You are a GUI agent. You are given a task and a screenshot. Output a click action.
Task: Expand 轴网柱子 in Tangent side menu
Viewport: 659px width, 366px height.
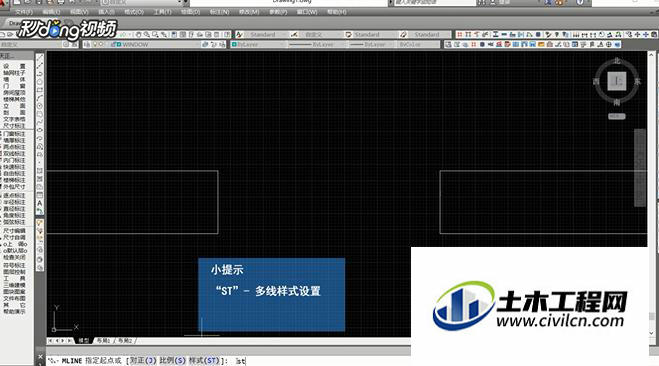click(x=15, y=73)
